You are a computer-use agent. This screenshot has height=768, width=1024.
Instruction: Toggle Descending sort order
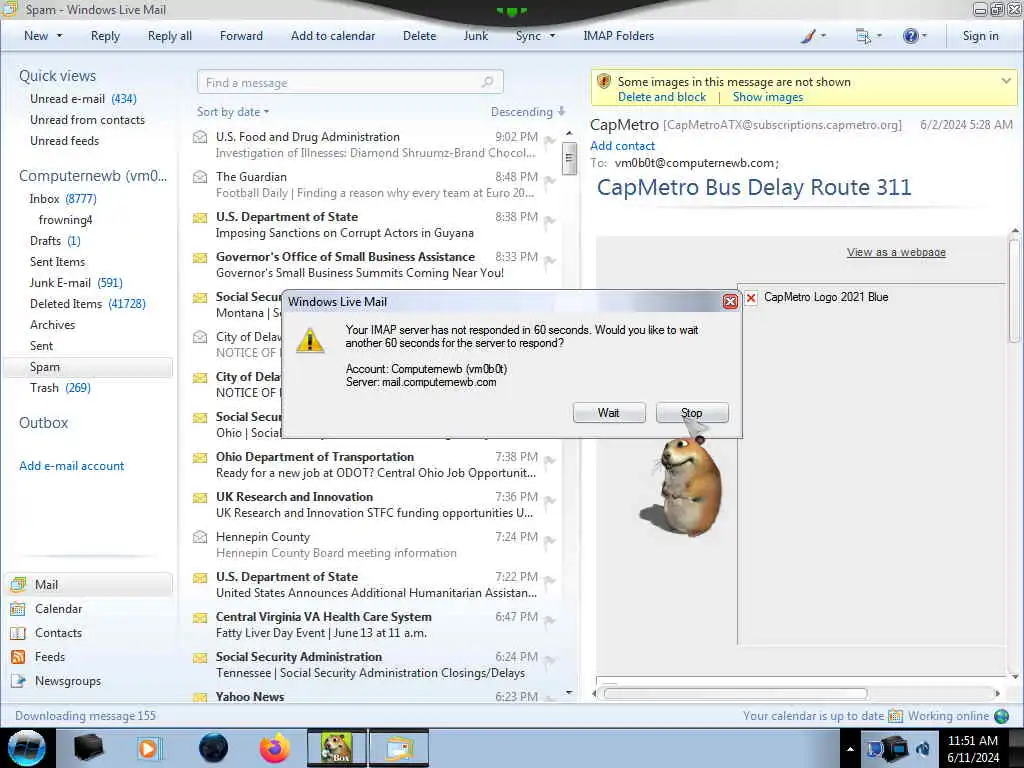[x=528, y=112]
